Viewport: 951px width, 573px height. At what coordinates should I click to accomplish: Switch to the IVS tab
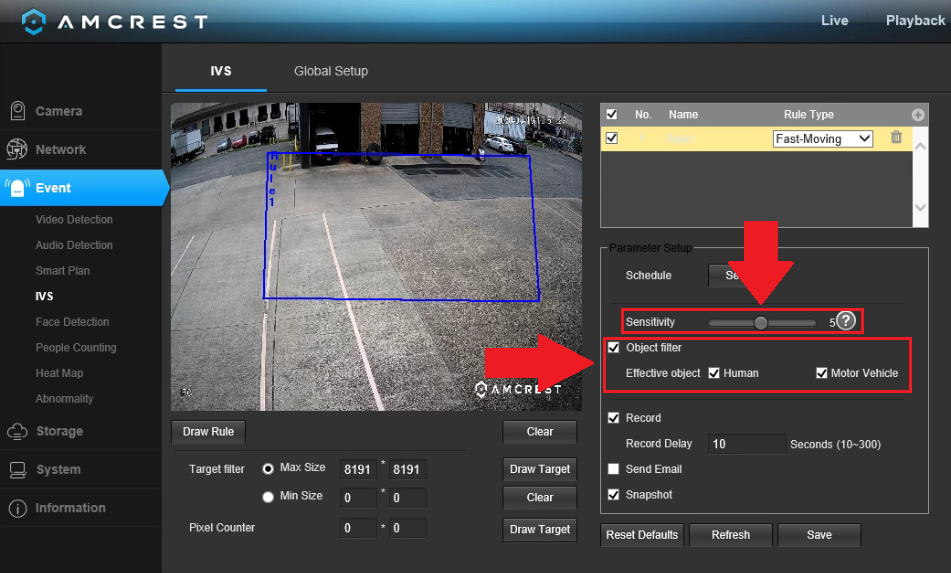(x=221, y=71)
